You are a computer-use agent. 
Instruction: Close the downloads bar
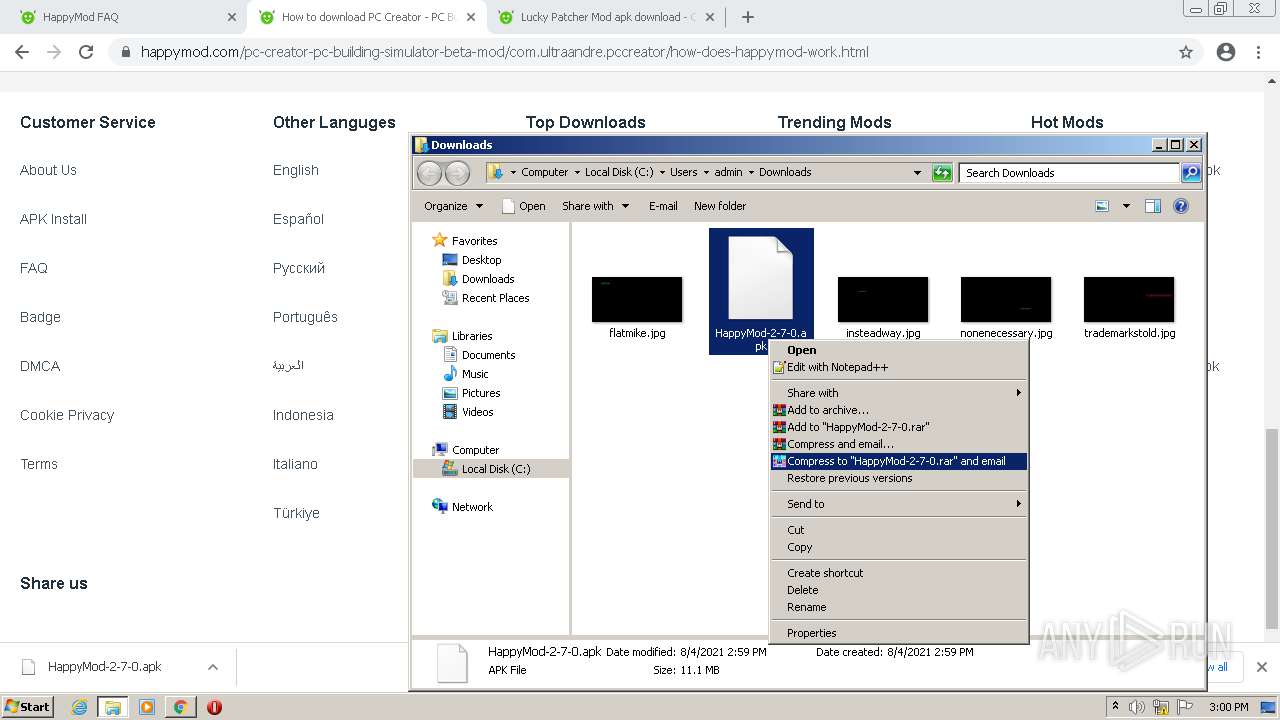pyautogui.click(x=1262, y=667)
